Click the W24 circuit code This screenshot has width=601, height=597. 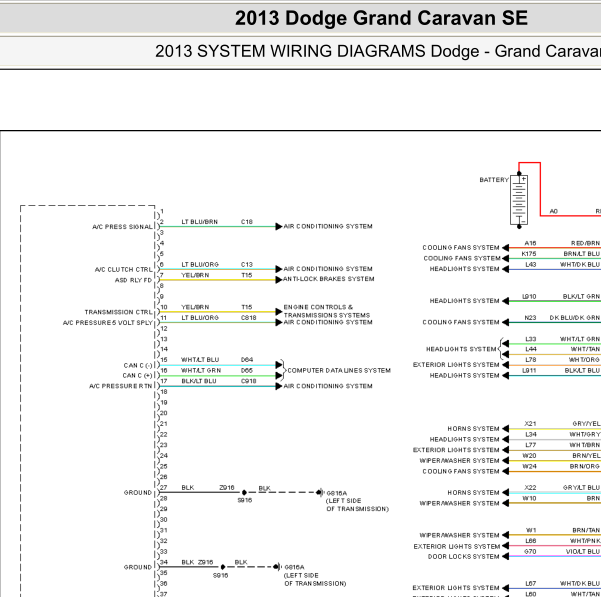pos(529,466)
